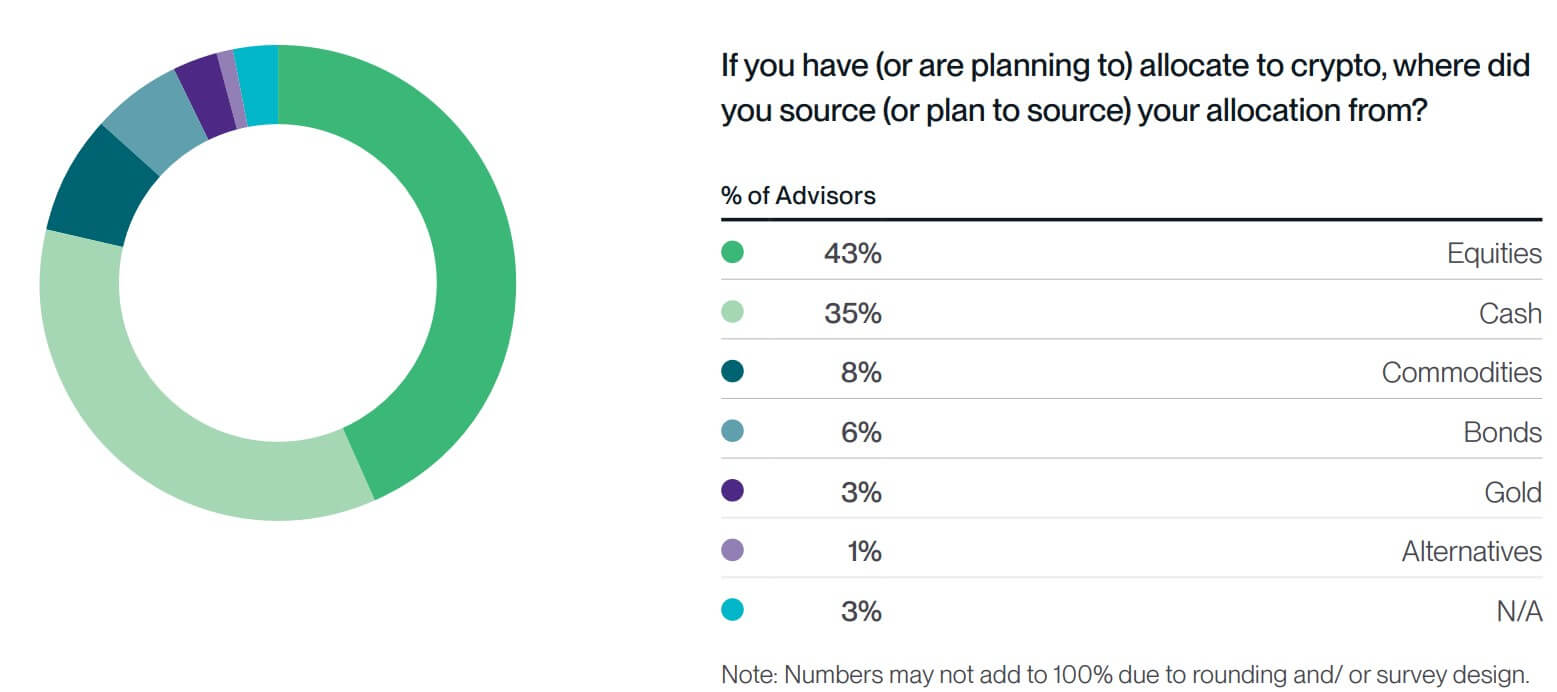1557x692 pixels.
Task: Click the Equities row label
Action: tap(1494, 253)
